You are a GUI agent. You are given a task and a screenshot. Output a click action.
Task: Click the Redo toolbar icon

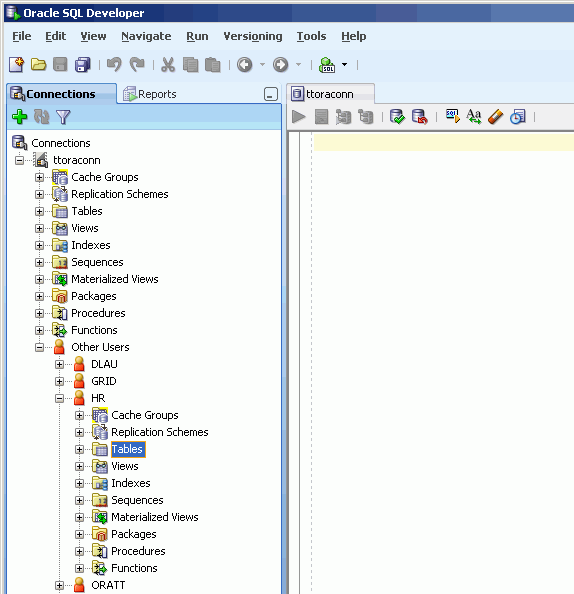[x=137, y=65]
